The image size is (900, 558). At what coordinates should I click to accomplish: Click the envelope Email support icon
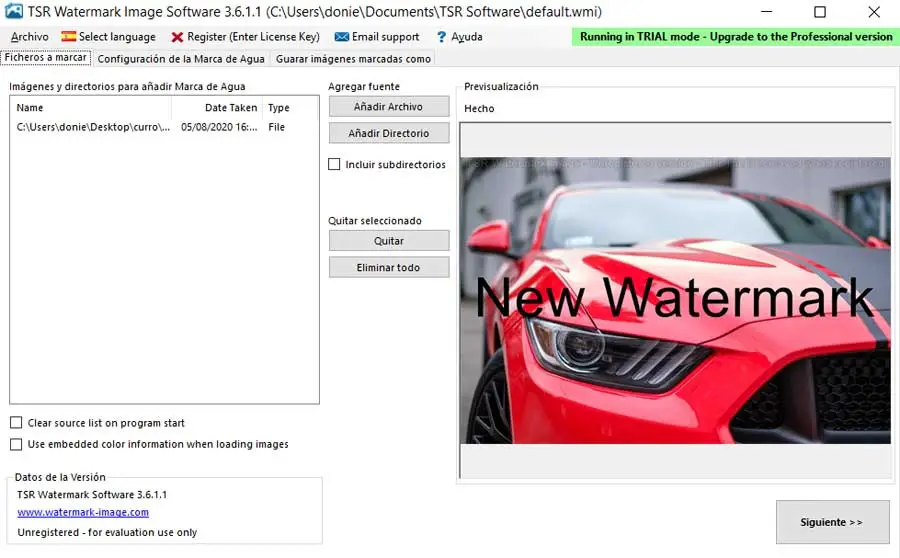[342, 37]
